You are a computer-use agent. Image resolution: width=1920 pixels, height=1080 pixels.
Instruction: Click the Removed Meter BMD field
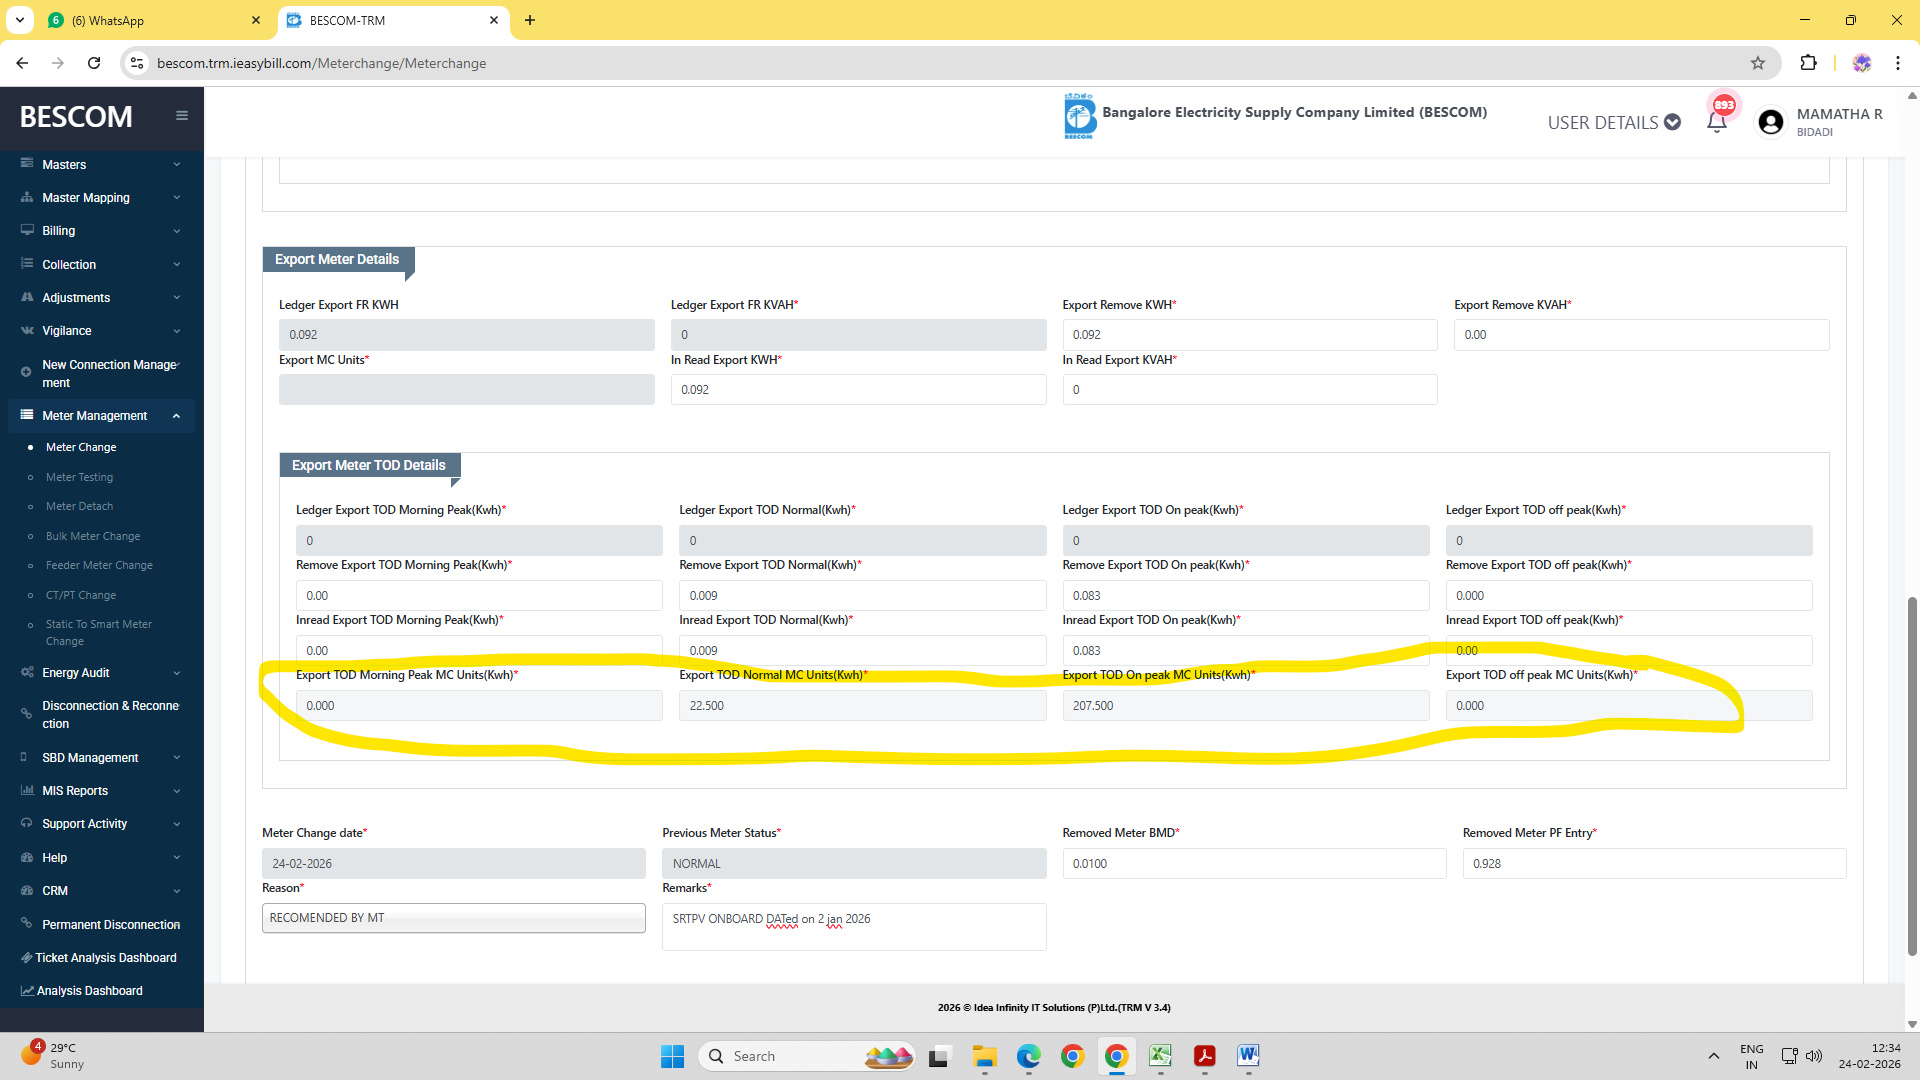[x=1253, y=863]
